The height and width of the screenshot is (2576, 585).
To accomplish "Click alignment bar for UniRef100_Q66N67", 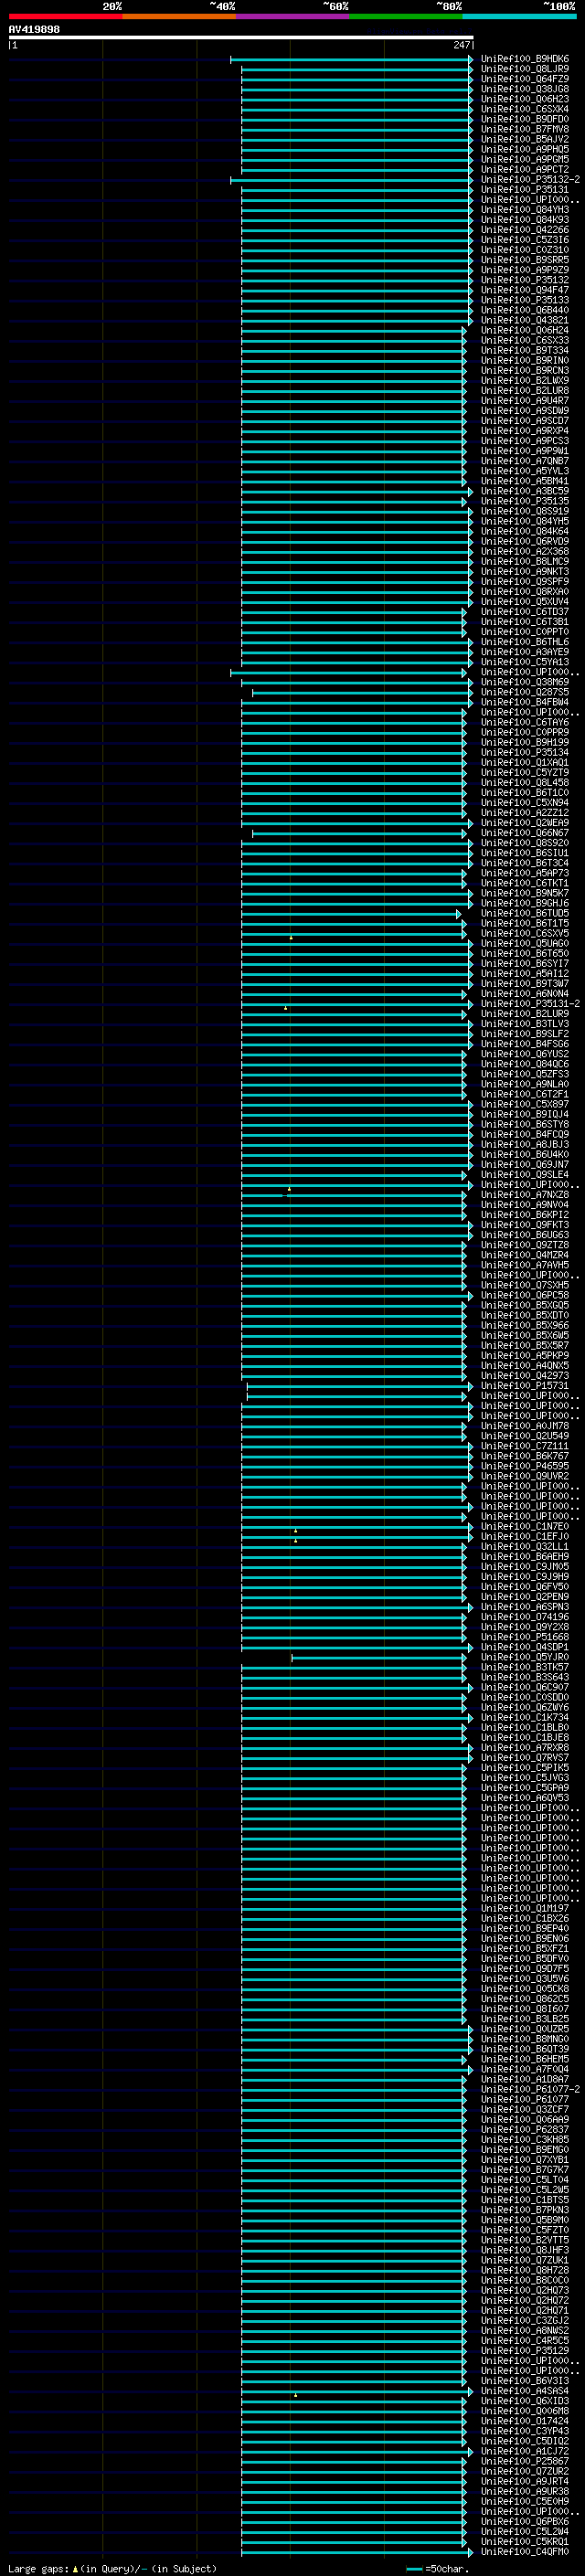I will (x=359, y=834).
